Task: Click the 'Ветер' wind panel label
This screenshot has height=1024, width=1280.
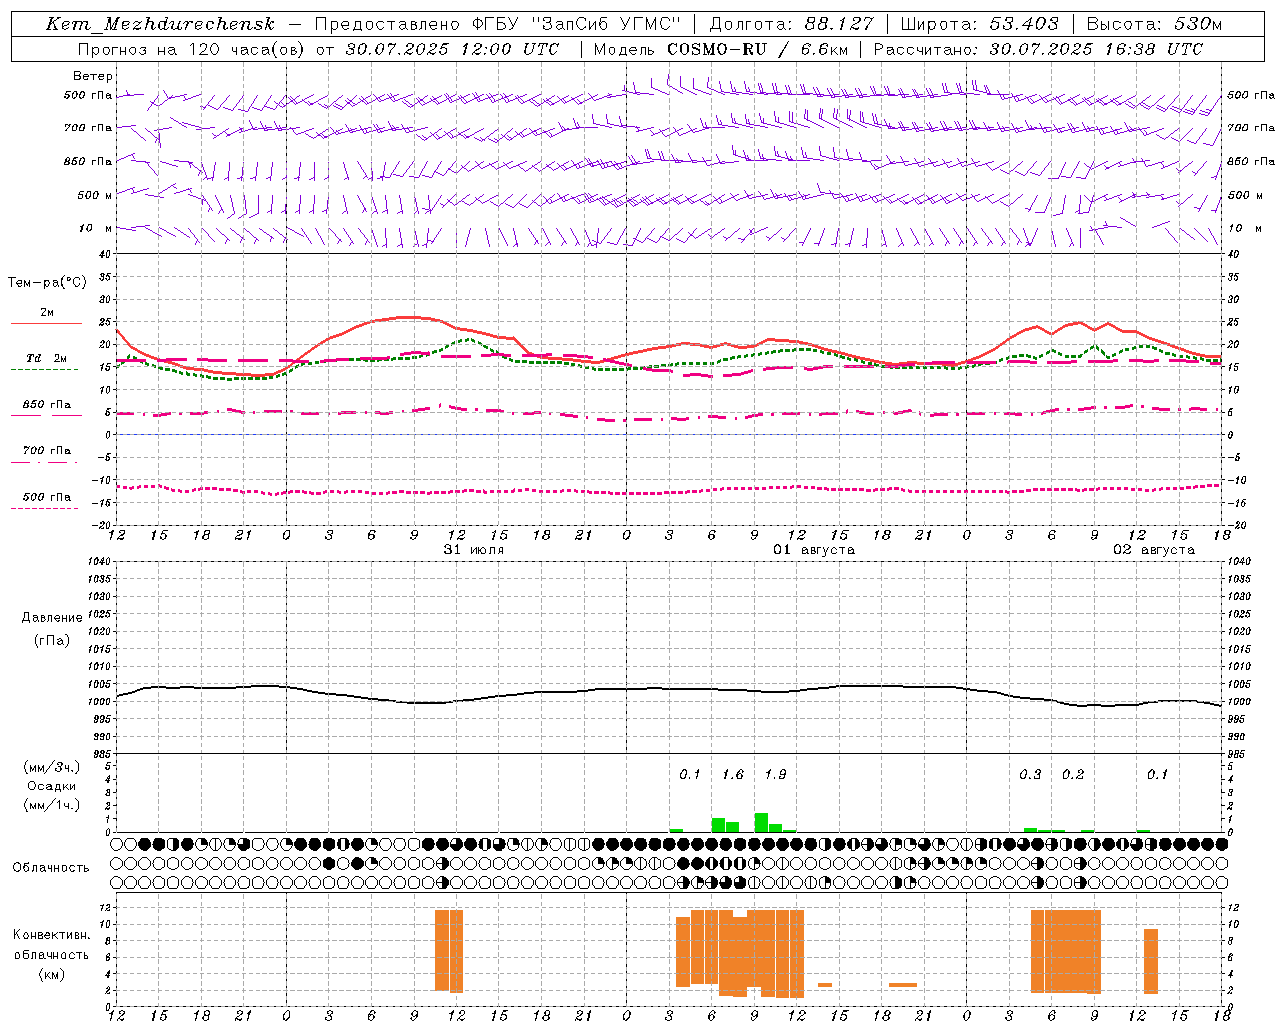Action: [93, 76]
